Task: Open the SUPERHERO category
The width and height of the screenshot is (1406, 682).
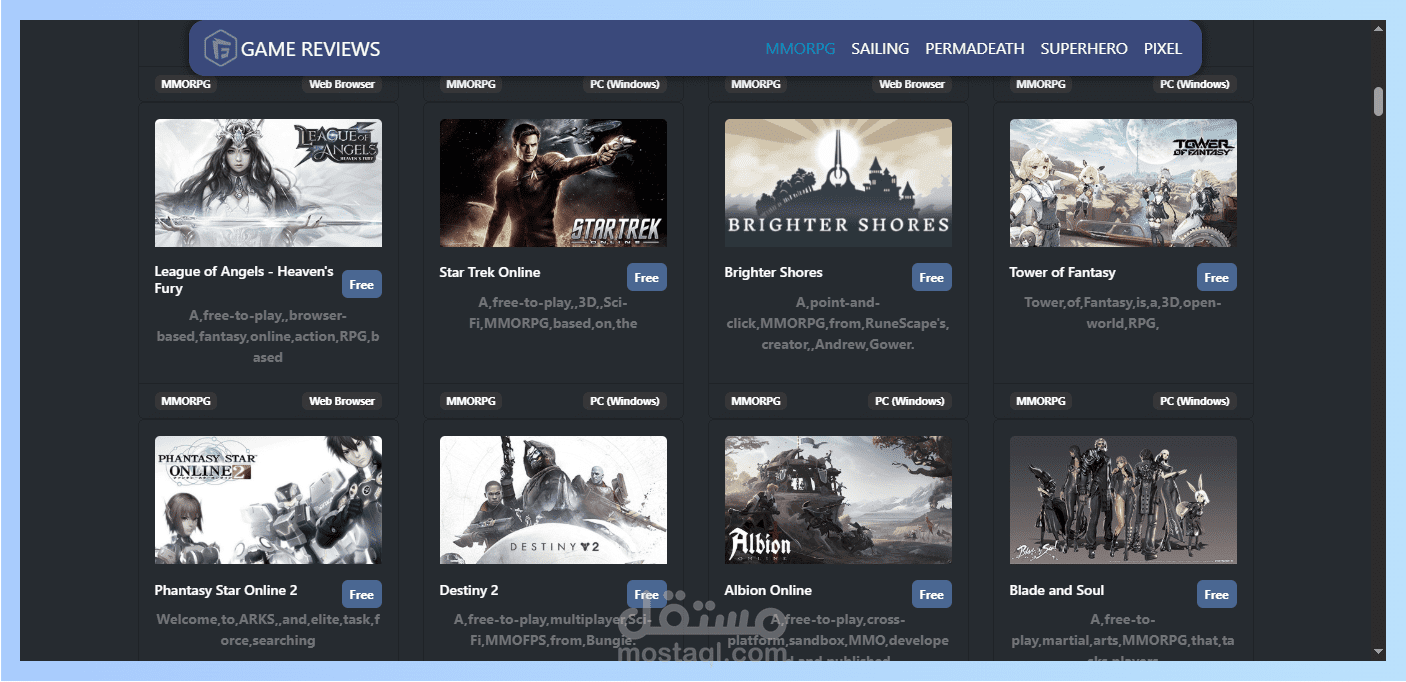Action: 1084,48
